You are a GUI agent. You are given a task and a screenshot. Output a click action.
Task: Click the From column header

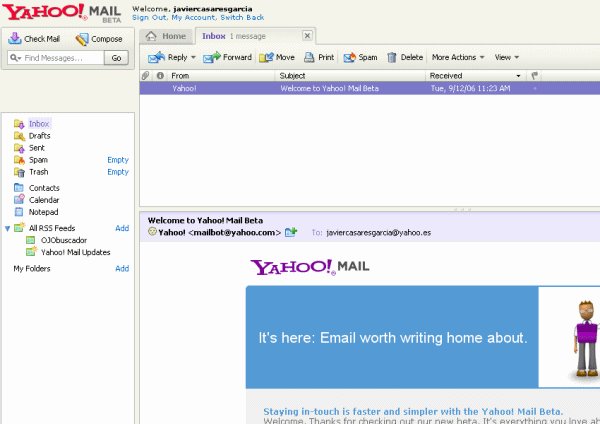[x=180, y=76]
